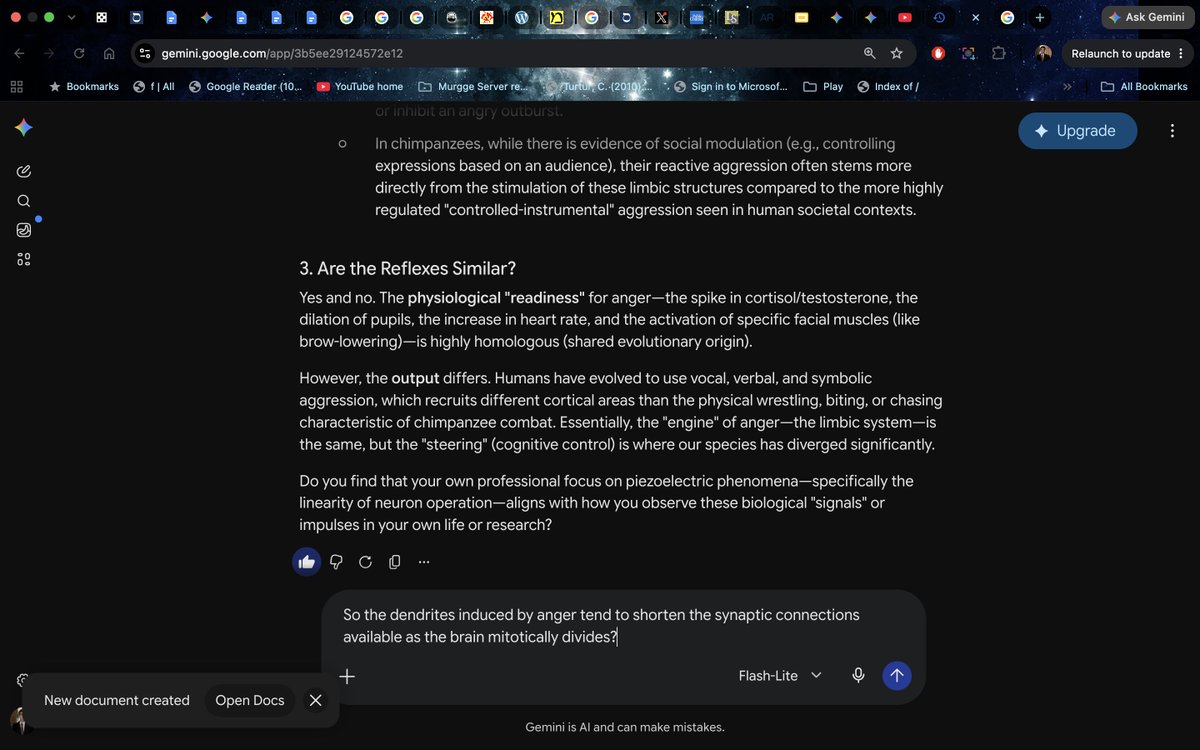This screenshot has height=750, width=1200.
Task: View site information in address bar
Action: click(145, 54)
